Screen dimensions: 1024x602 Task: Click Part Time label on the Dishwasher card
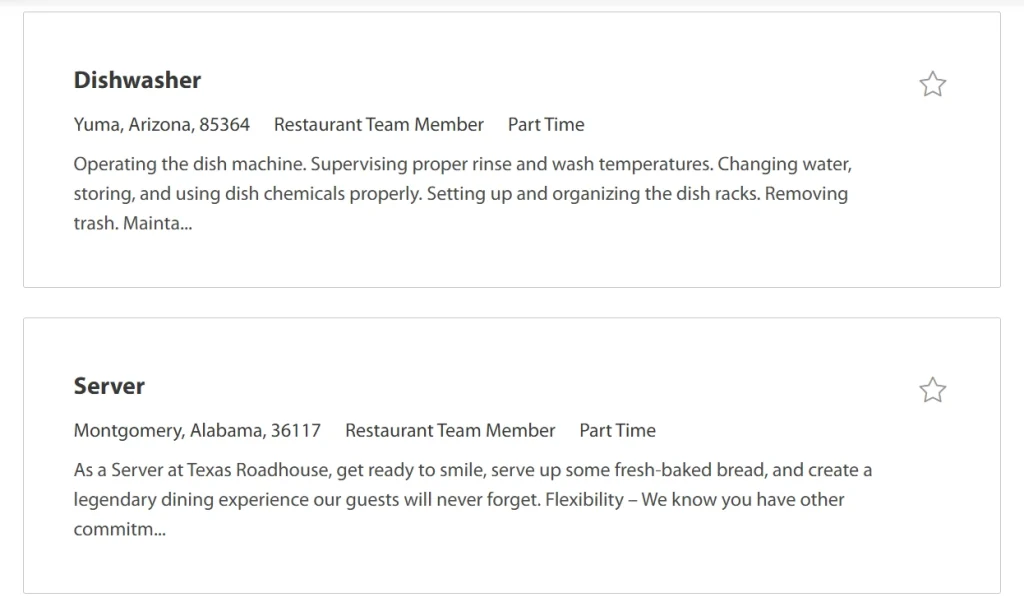point(545,125)
